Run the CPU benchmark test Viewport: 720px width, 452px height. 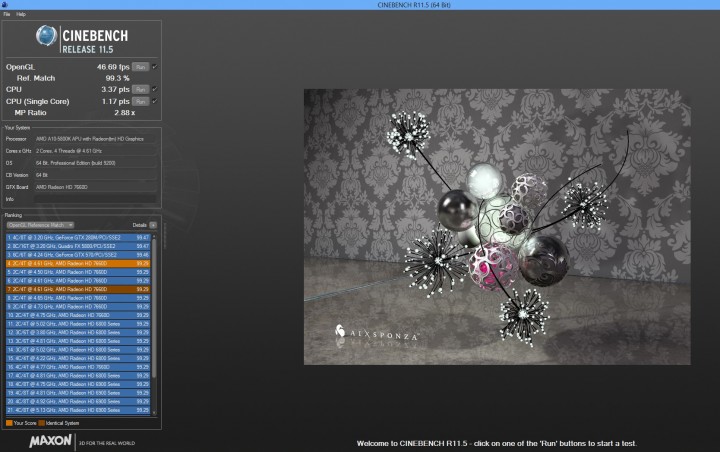(141, 88)
